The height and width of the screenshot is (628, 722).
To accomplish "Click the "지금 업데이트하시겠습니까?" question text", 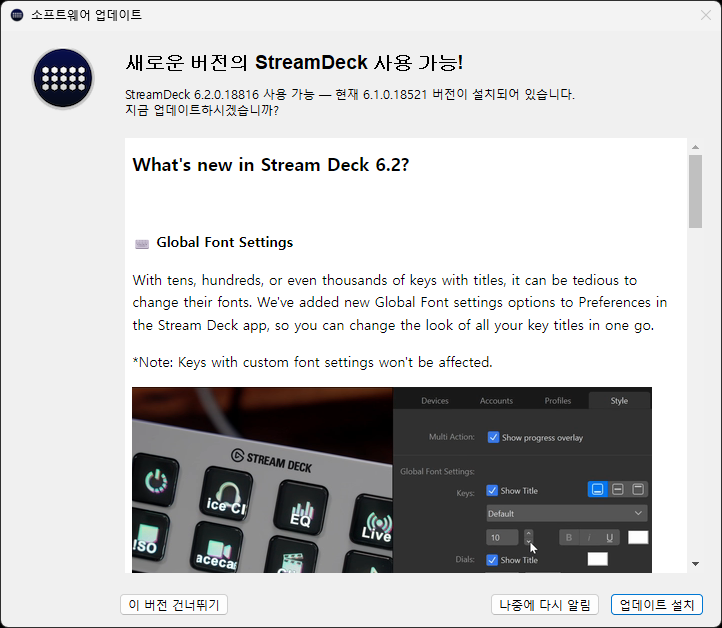I will tap(202, 110).
